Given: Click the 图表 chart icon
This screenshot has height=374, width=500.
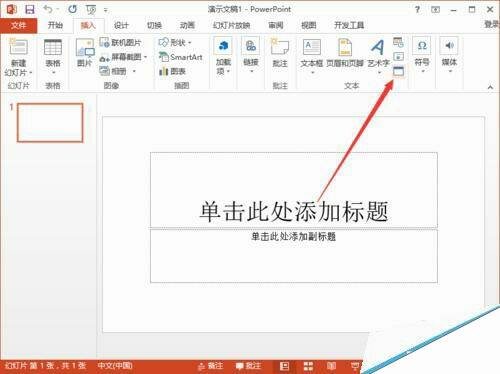Looking at the screenshot, I should [172, 71].
